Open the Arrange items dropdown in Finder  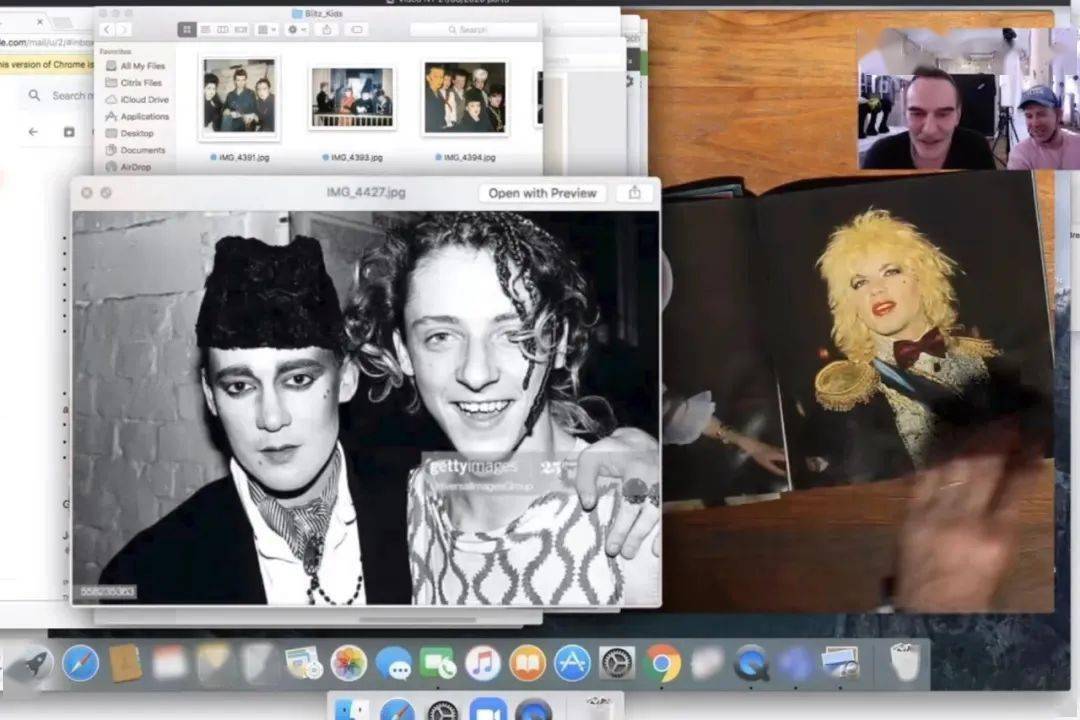pos(266,30)
